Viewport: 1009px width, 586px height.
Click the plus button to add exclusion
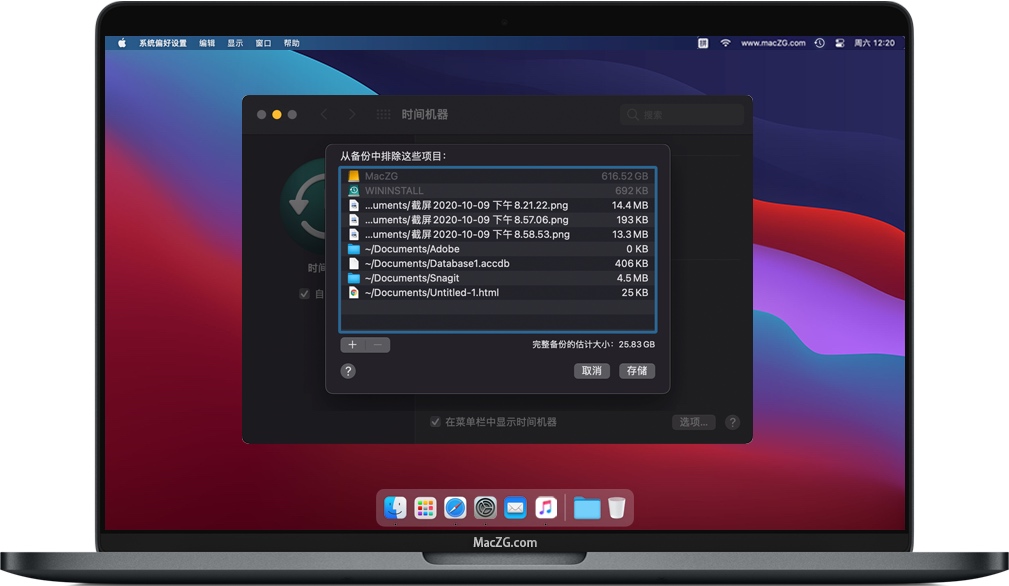[352, 345]
